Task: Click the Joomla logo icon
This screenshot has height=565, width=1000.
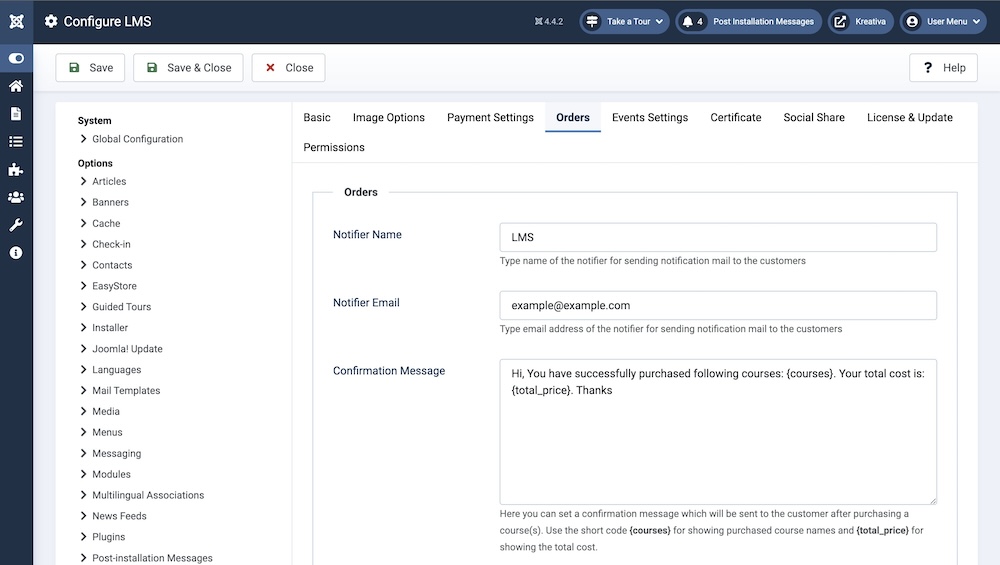Action: (x=16, y=21)
